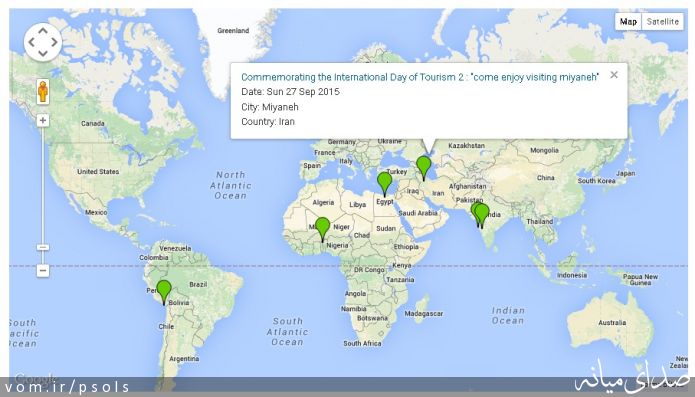The image size is (695, 397).
Task: Zoom out with the minus button
Action: pos(43,270)
